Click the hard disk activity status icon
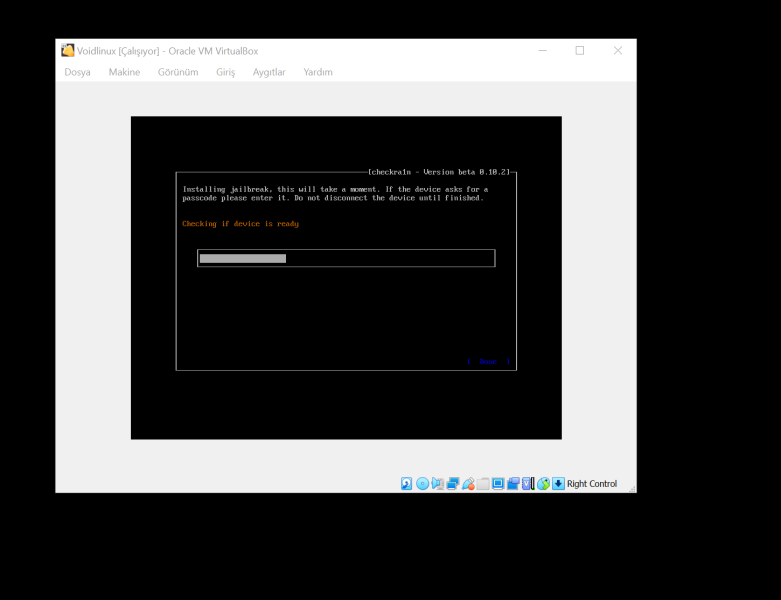The width and height of the screenshot is (781, 600). point(406,483)
